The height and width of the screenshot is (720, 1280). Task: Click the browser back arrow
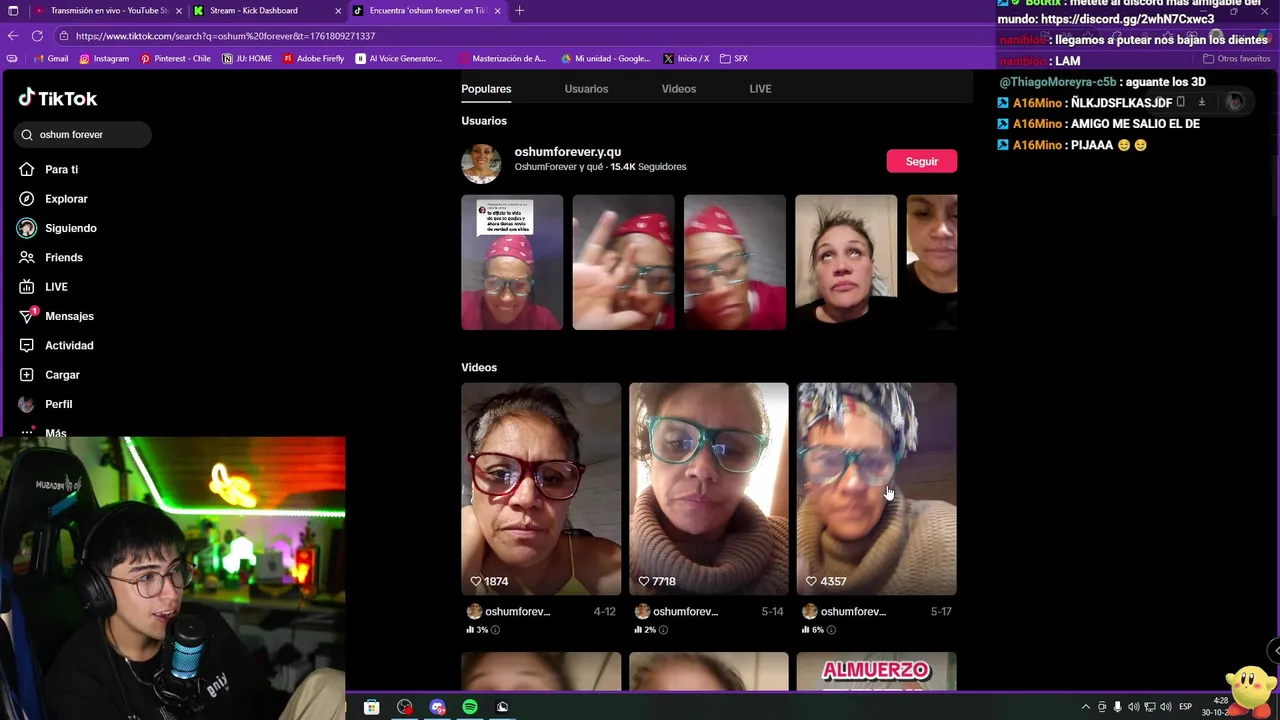pos(13,36)
